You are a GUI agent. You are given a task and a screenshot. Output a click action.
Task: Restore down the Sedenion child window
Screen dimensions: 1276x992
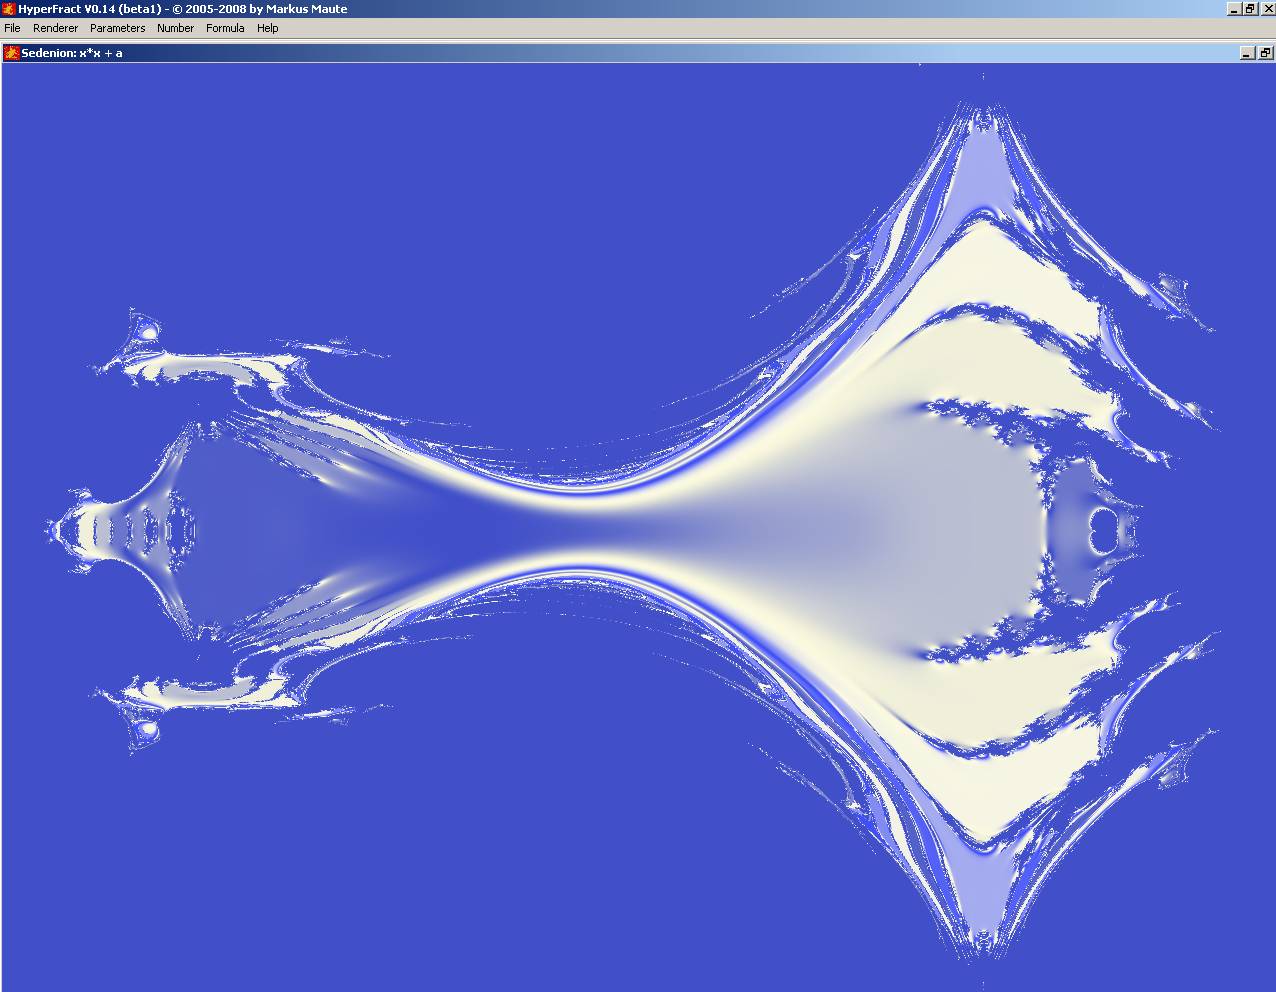point(1265,53)
